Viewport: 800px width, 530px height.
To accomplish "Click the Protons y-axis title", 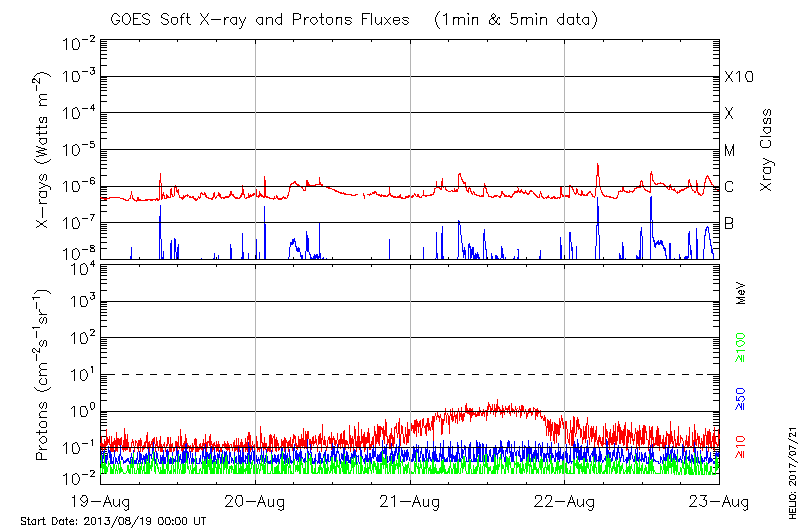I will (44, 375).
